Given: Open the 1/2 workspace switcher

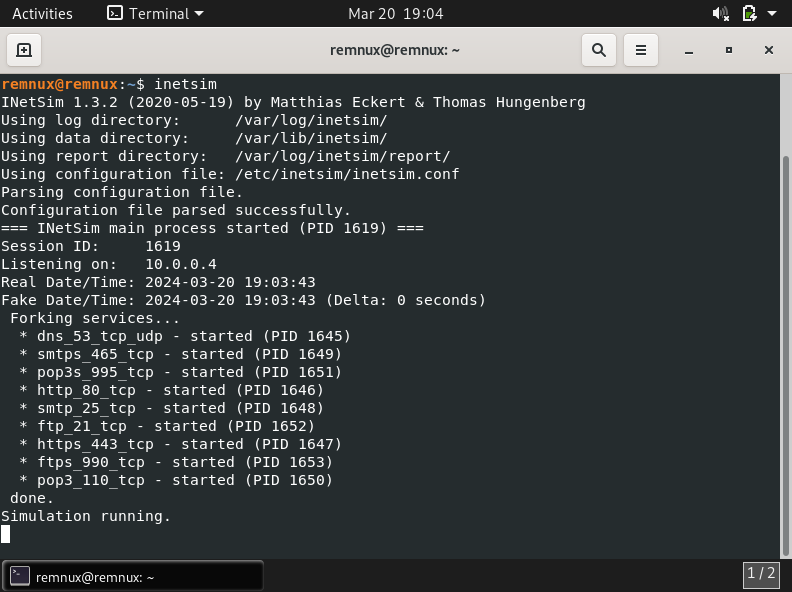Looking at the screenshot, I should coord(761,574).
